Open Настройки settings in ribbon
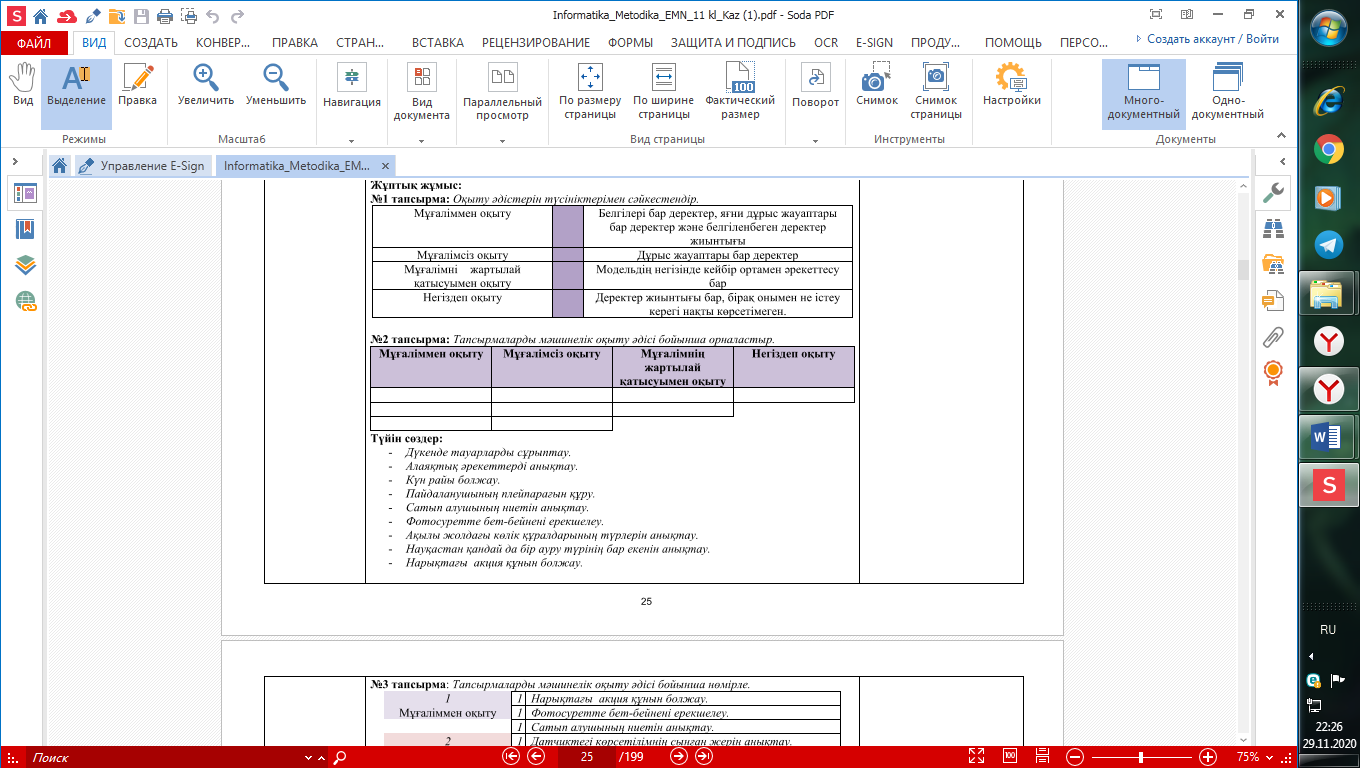Image resolution: width=1360 pixels, height=768 pixels. pyautogui.click(x=1011, y=86)
